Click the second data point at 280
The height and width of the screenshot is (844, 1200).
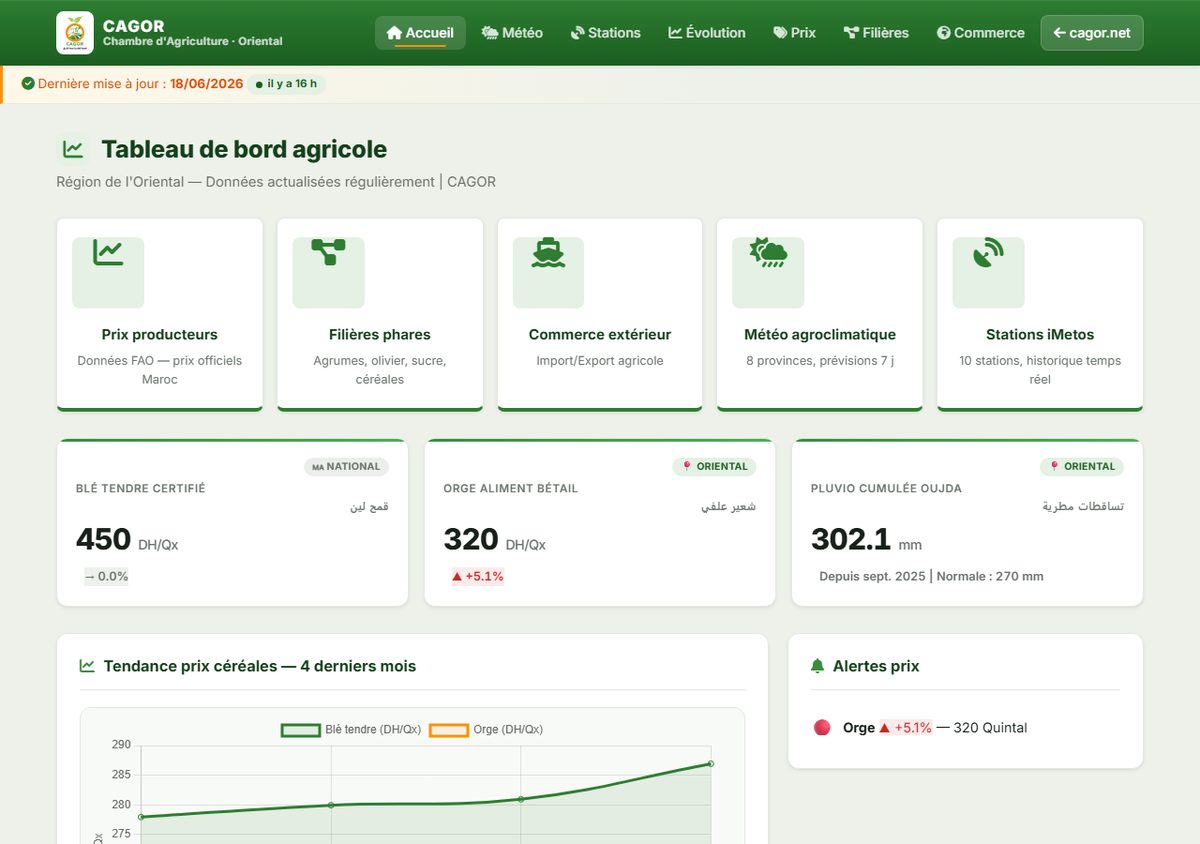(331, 805)
